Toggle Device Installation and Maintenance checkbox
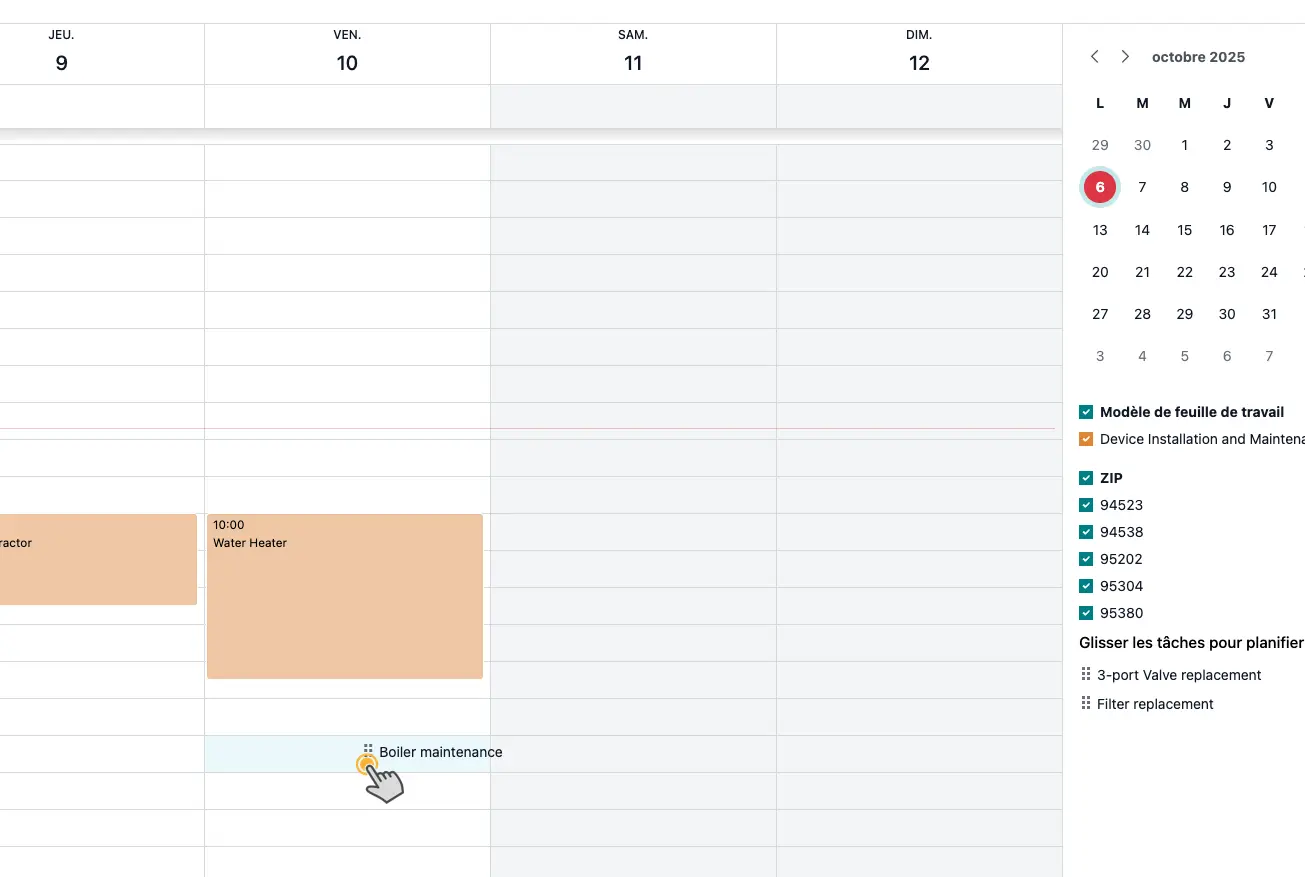Screen dimensions: 1305x877 (1086, 439)
